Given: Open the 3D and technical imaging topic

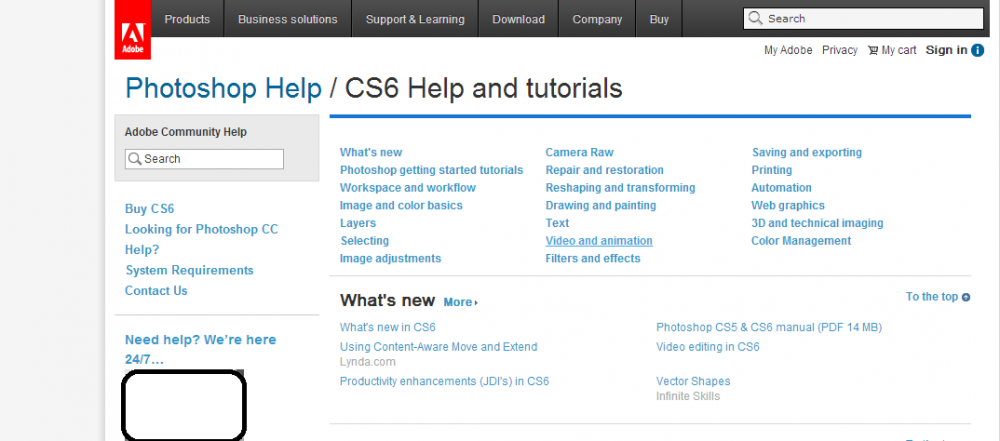Looking at the screenshot, I should click(817, 223).
